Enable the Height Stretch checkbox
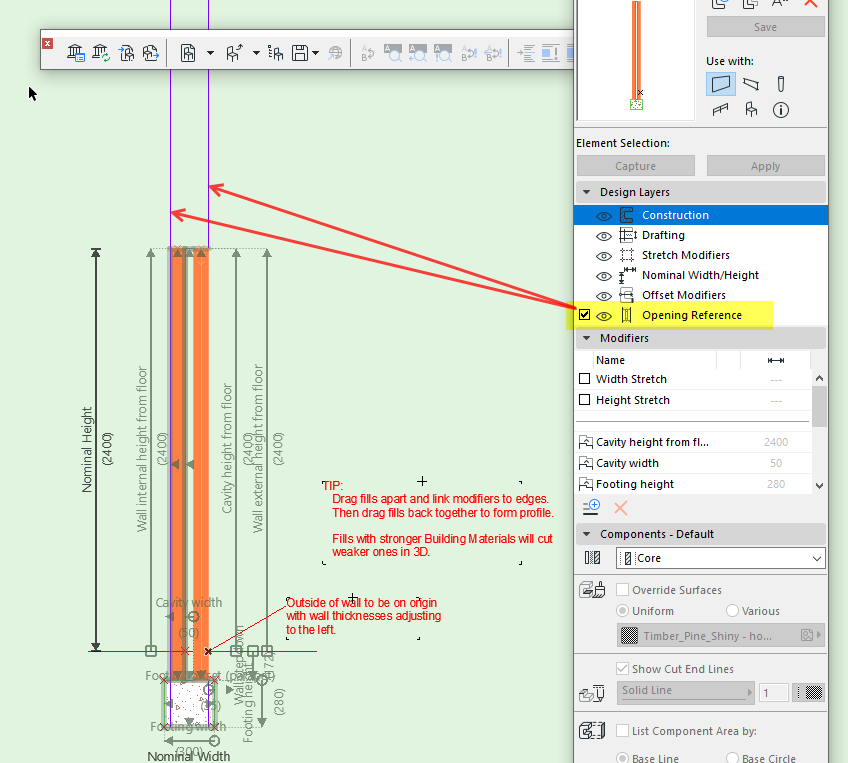848x763 pixels. [585, 400]
